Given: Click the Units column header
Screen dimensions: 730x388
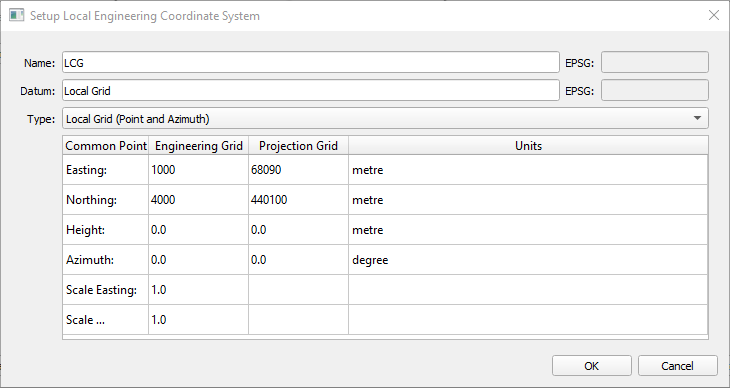Looking at the screenshot, I should (x=528, y=146).
